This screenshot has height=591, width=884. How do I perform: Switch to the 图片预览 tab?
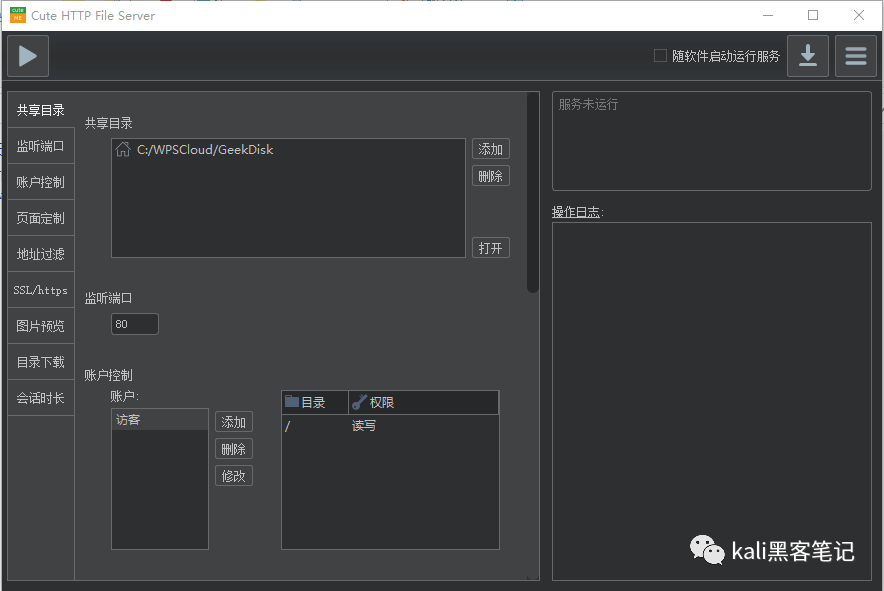click(41, 326)
